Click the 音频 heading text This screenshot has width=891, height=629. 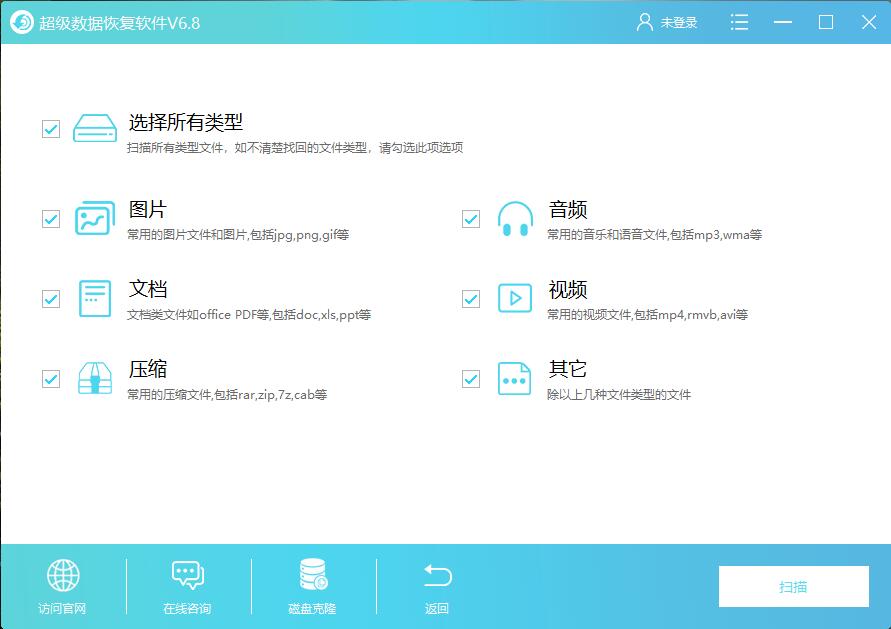568,209
